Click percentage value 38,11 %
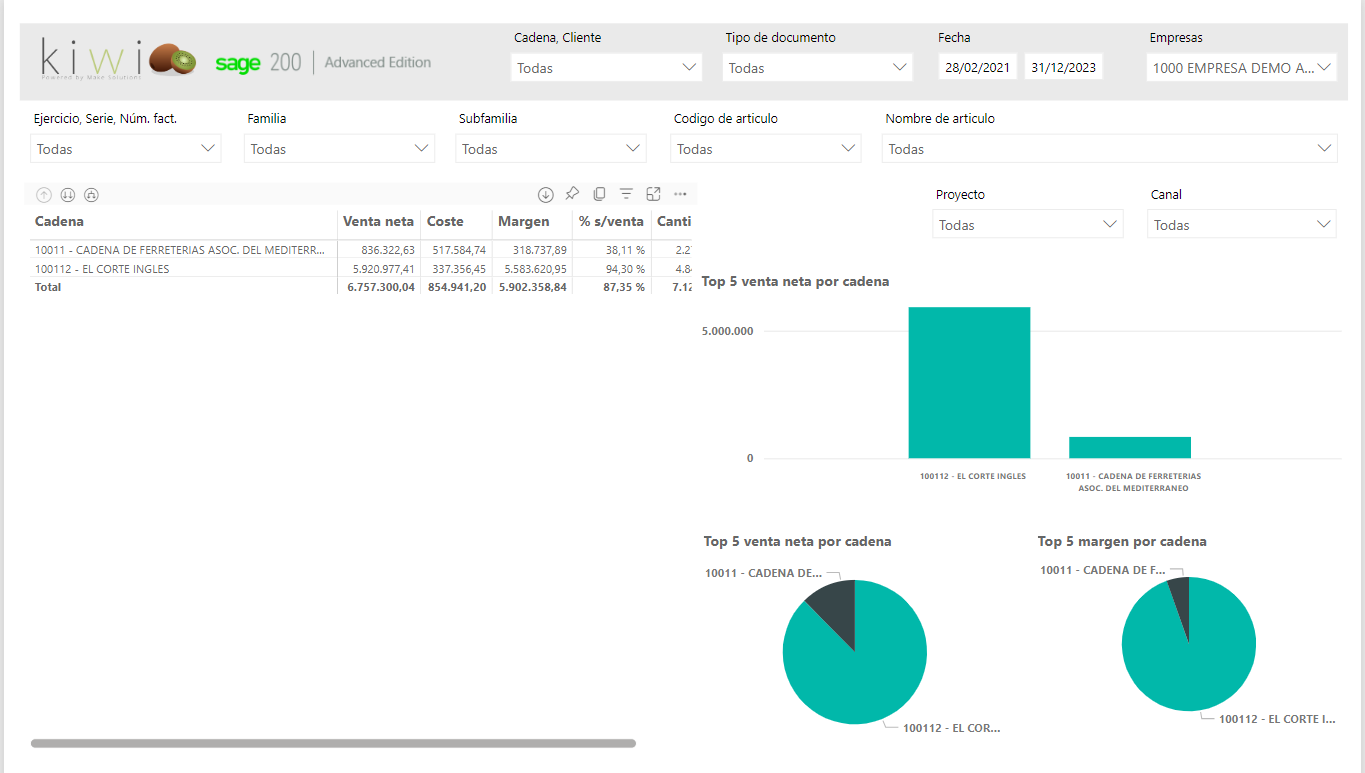The height and width of the screenshot is (773, 1365). click(x=625, y=250)
